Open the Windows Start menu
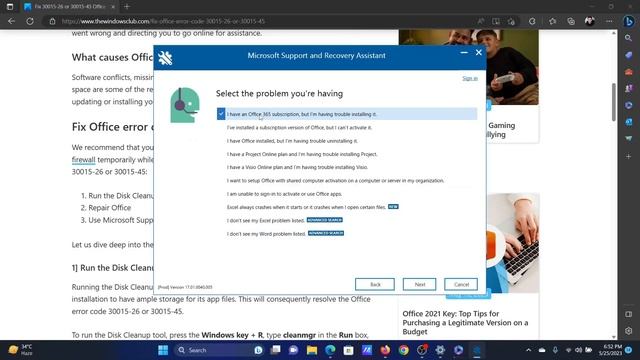This screenshot has height=360, width=640. coord(163,350)
